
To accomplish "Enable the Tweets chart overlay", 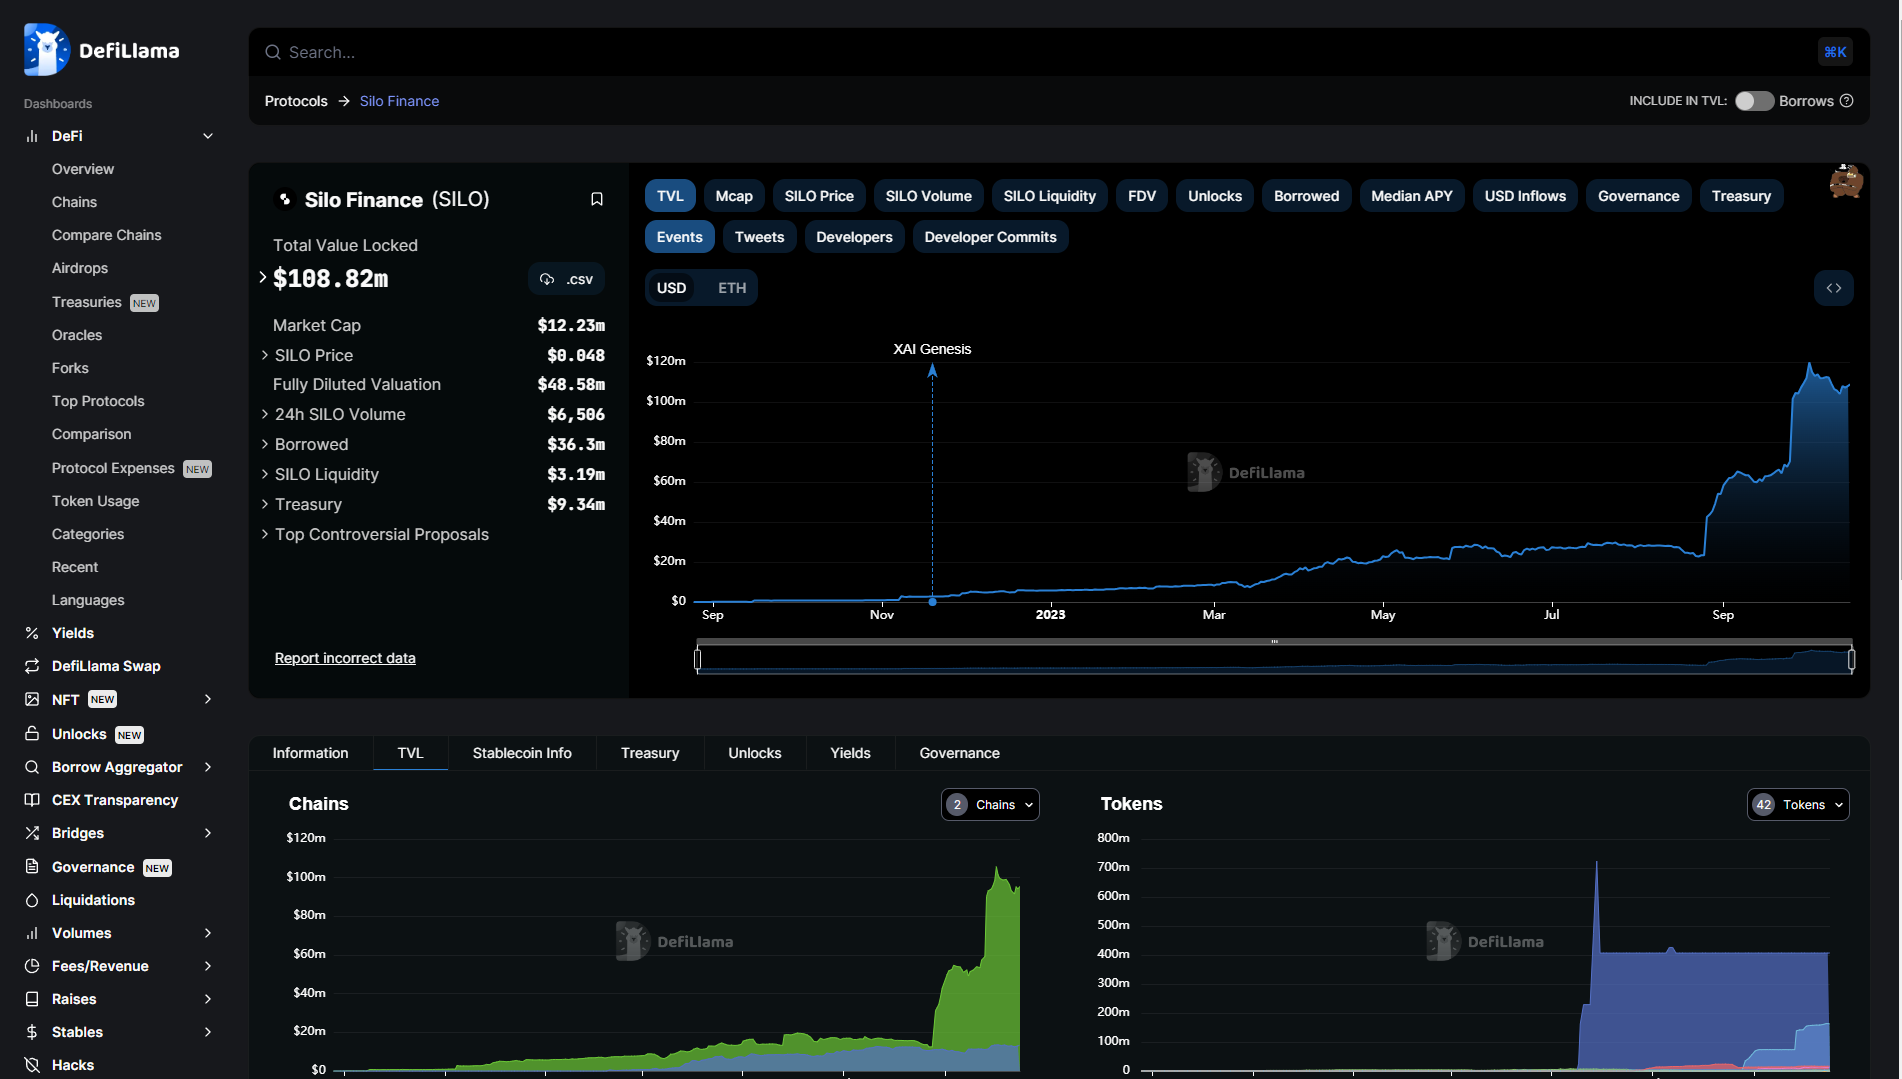I will [759, 237].
